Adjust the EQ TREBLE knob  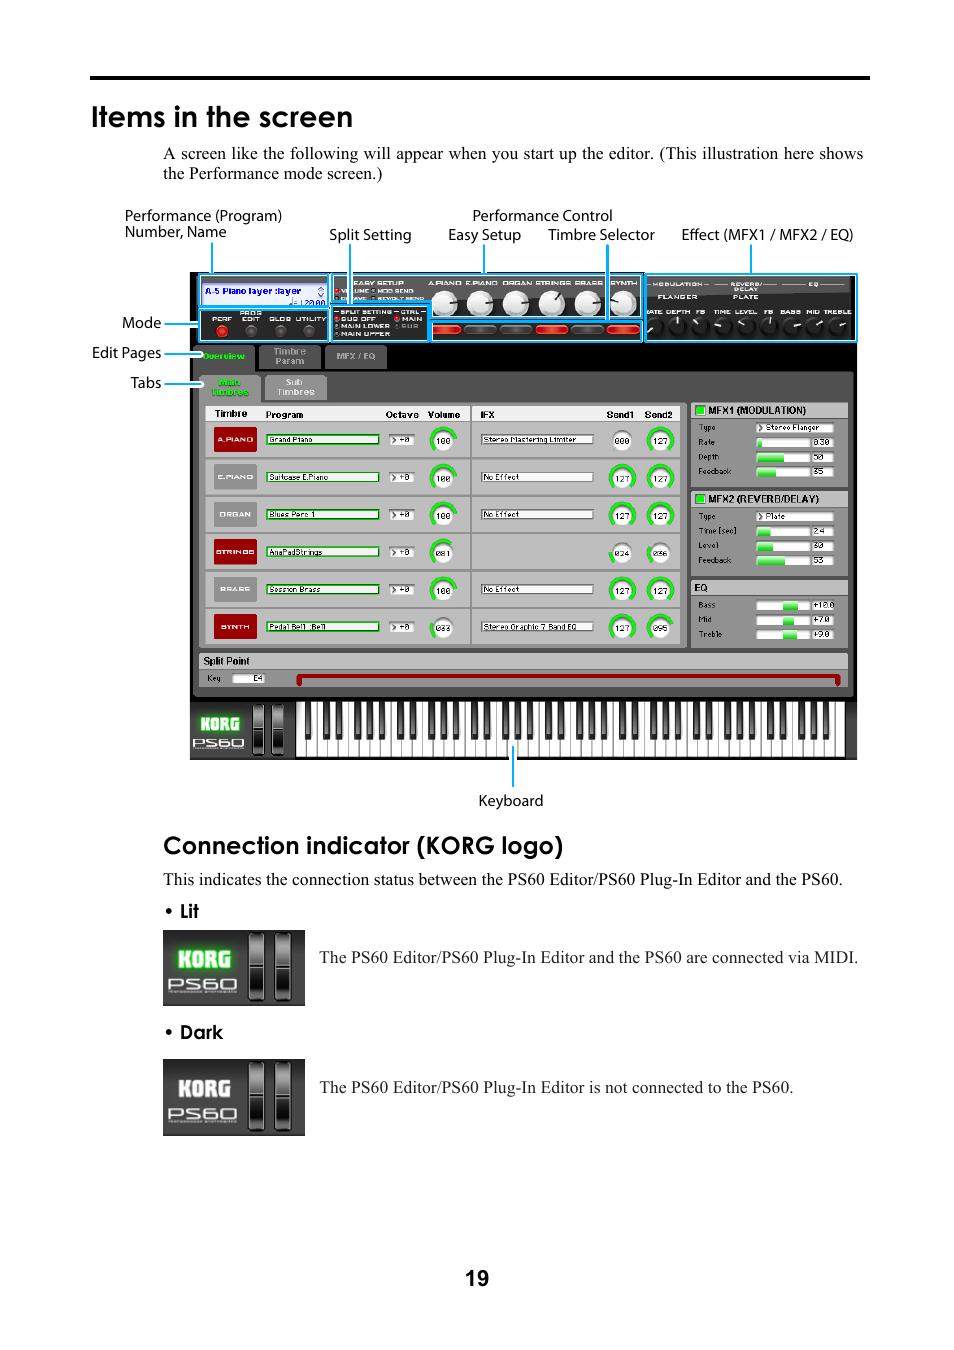[x=838, y=327]
